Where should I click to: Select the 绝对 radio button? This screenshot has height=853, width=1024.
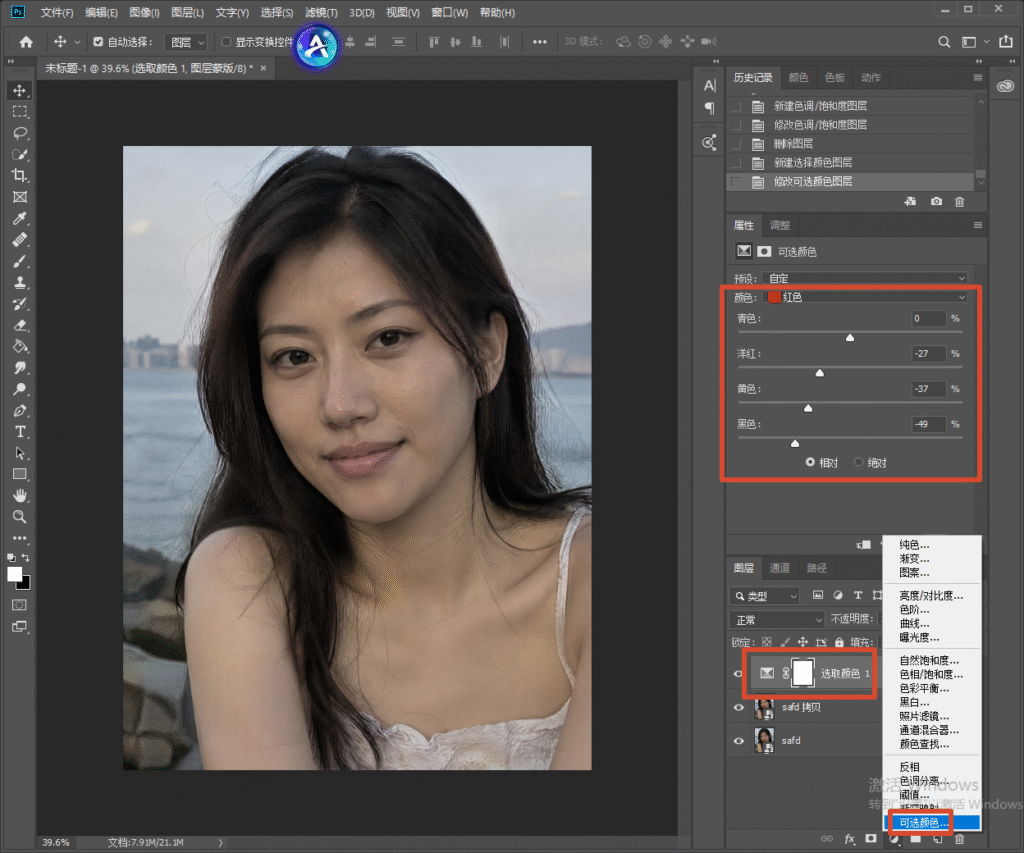[859, 462]
